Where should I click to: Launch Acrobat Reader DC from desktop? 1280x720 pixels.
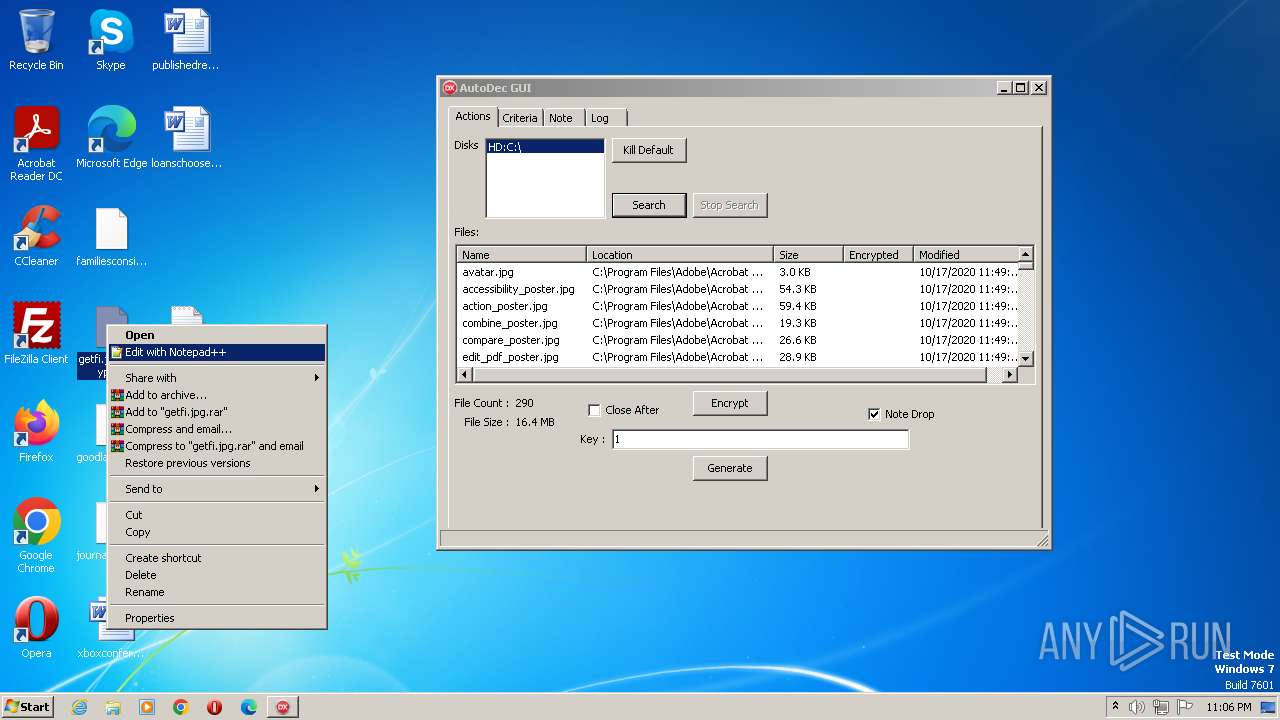click(36, 144)
